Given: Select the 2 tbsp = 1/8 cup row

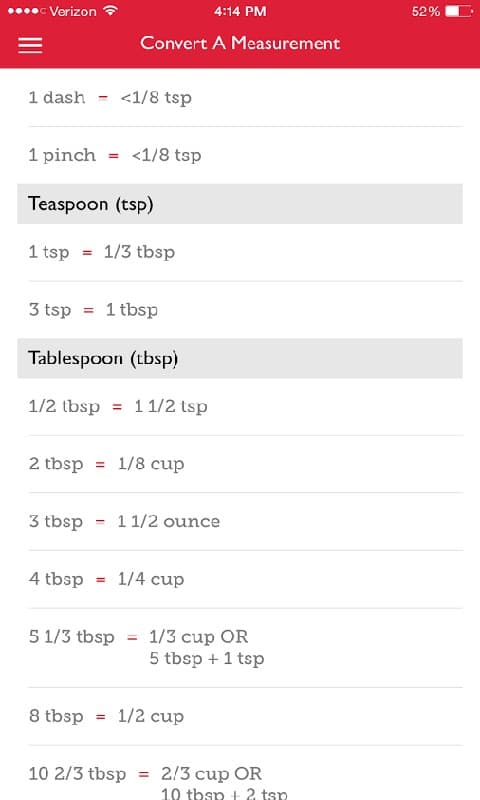Looking at the screenshot, I should point(245,464).
